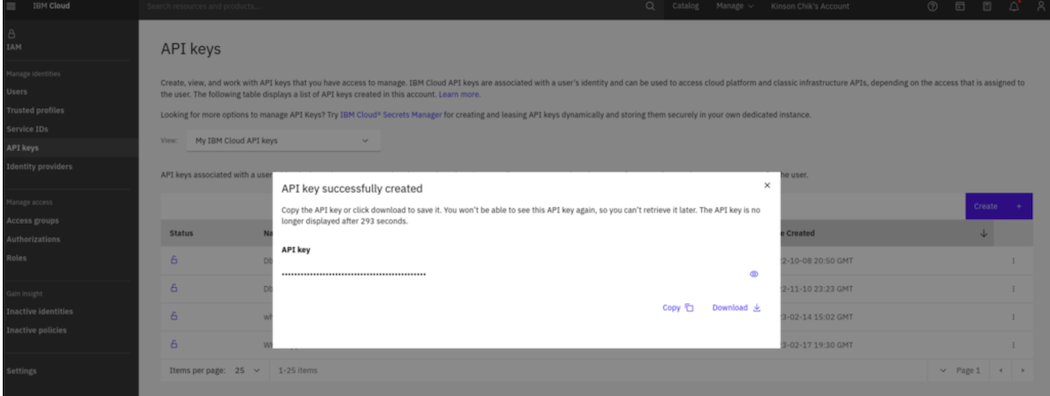
Task: Open Roles in sidebar
Action: (x=17, y=258)
